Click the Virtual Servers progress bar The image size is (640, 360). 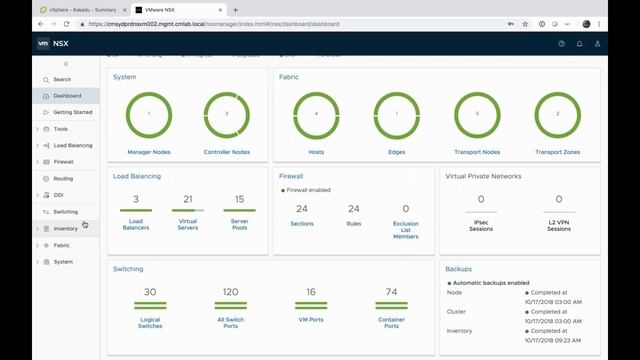click(x=188, y=210)
